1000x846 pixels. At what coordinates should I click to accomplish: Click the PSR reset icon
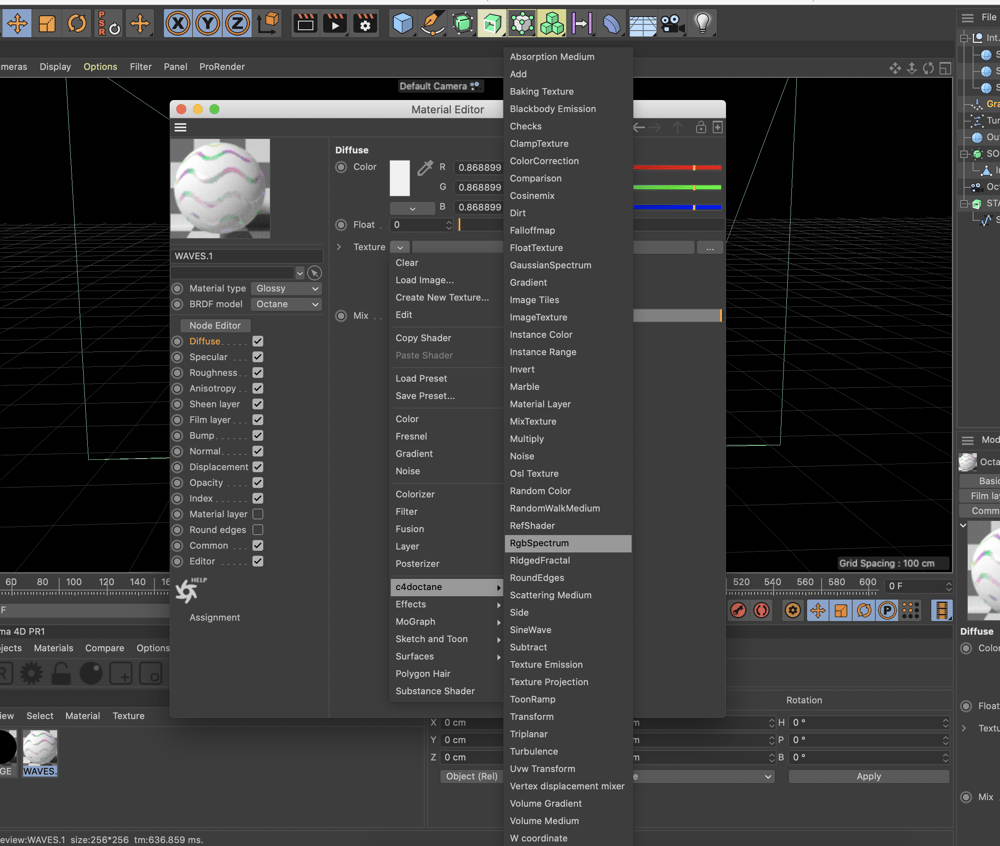[109, 24]
